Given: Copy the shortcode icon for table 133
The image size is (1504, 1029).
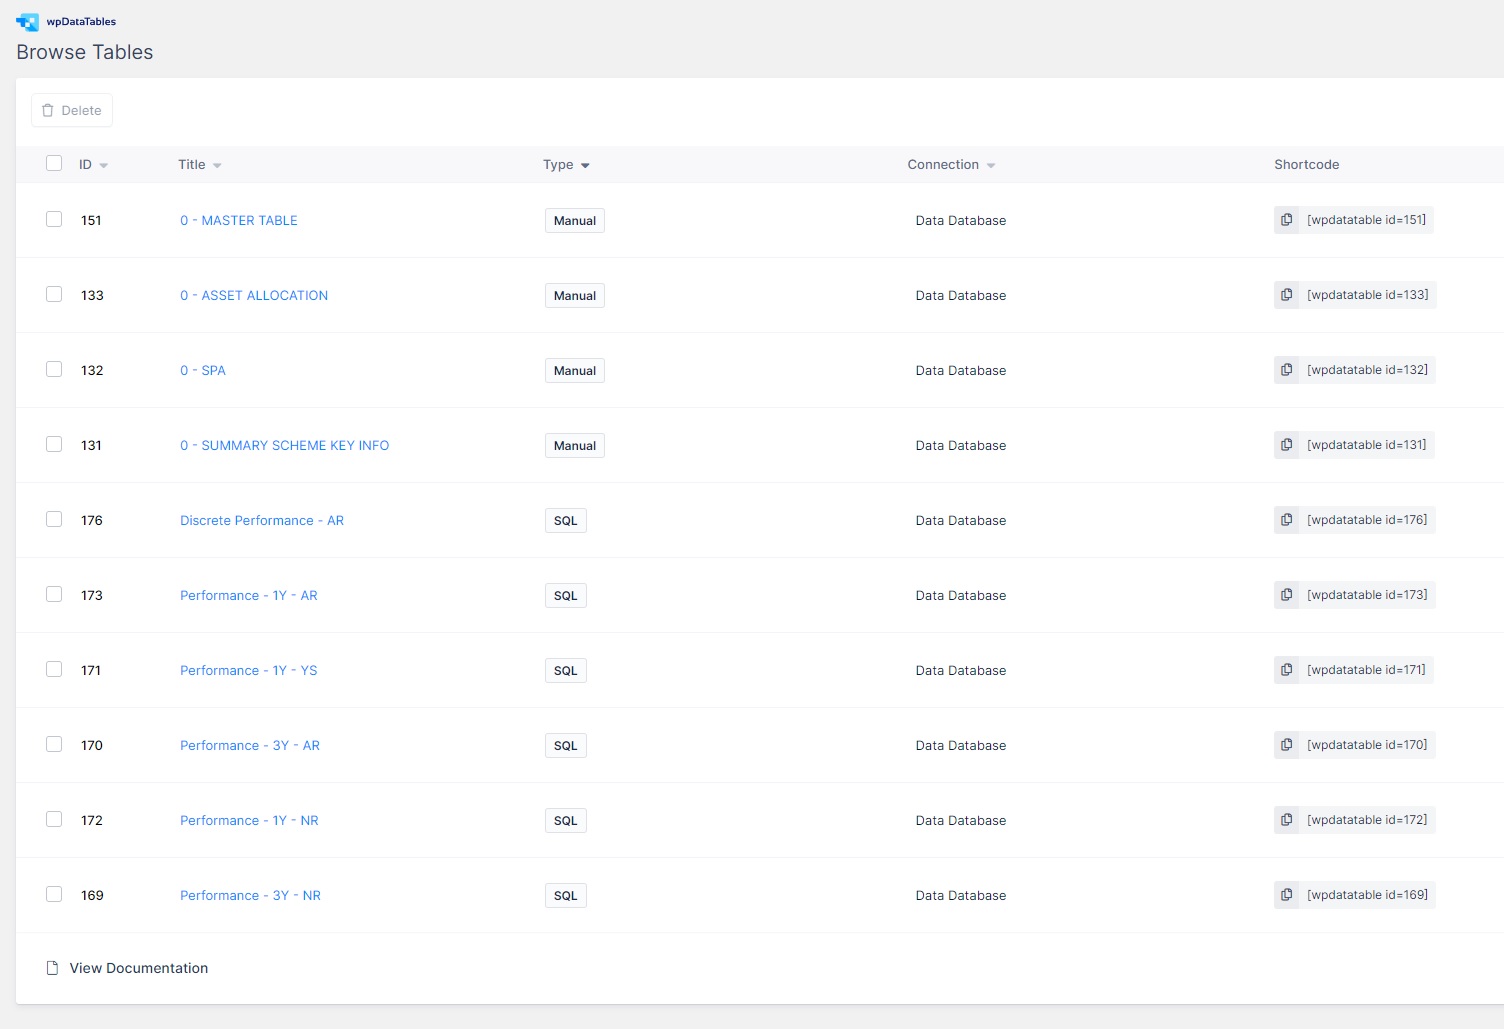Looking at the screenshot, I should coord(1286,295).
